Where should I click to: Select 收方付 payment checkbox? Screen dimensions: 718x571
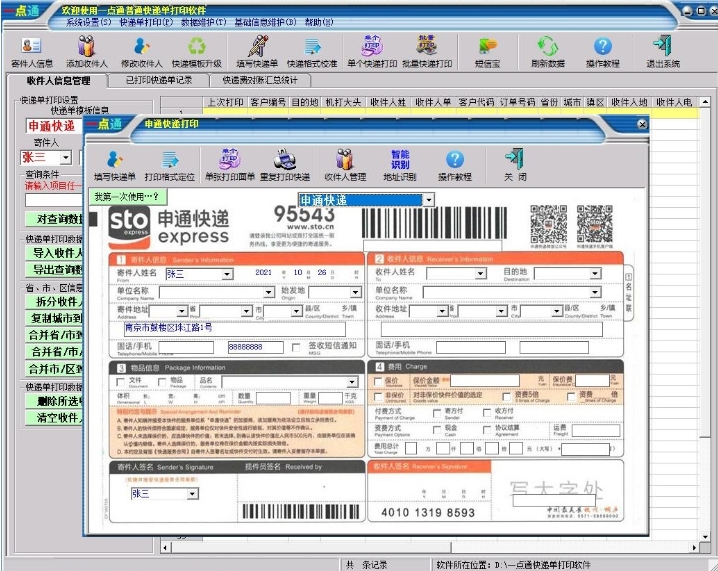tap(487, 413)
